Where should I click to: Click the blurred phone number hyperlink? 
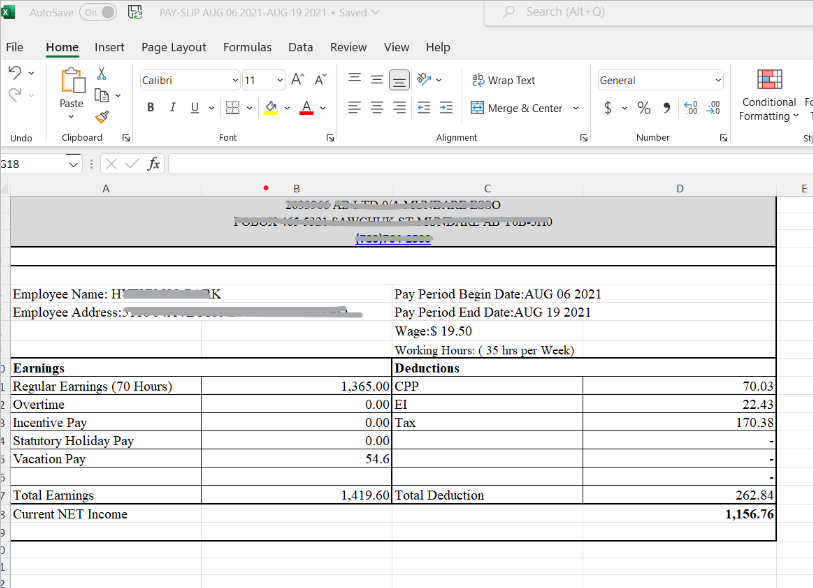[393, 239]
